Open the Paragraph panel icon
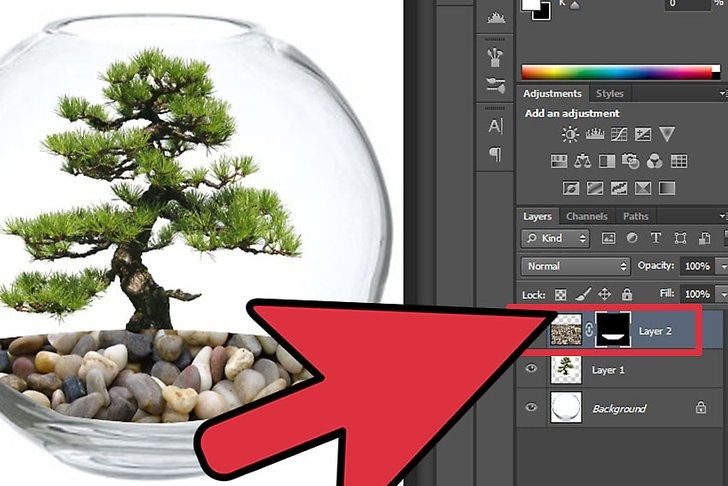The image size is (728, 486). click(495, 154)
